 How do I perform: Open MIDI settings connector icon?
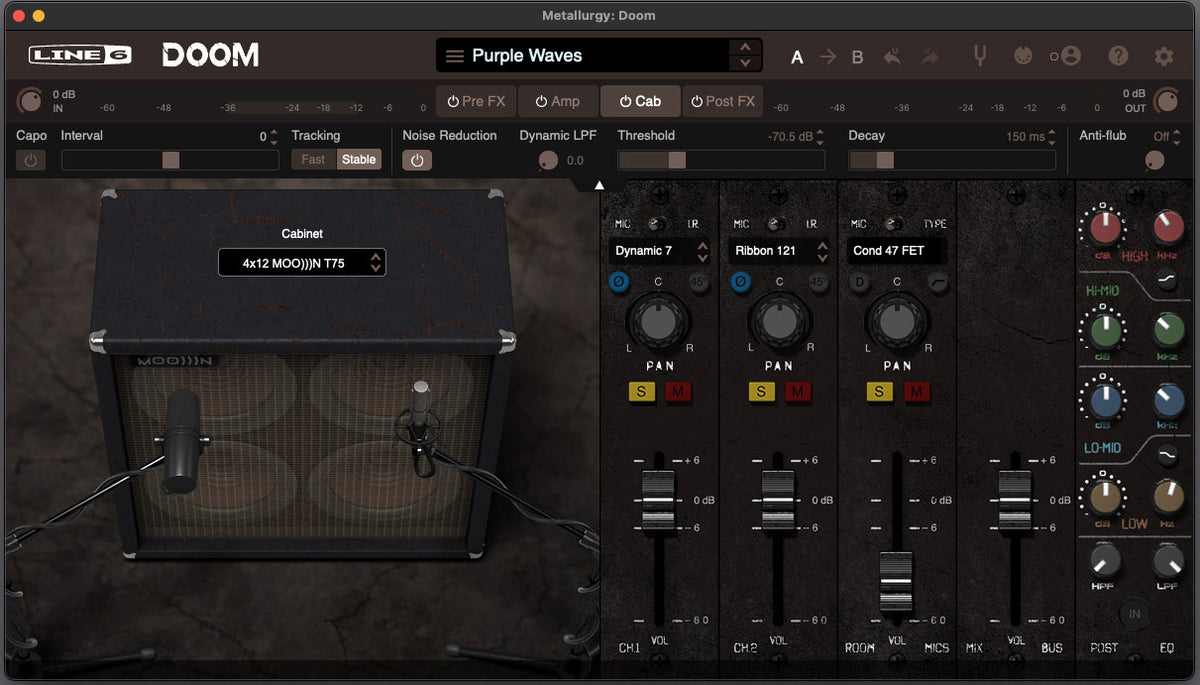[x=1023, y=56]
